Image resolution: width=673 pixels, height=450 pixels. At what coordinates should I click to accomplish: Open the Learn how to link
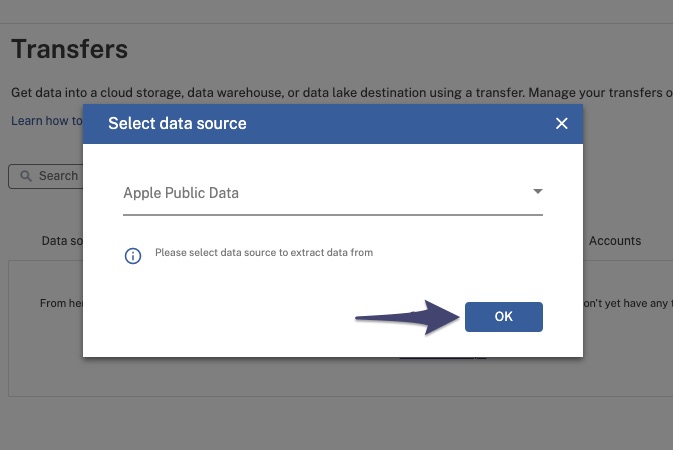[47, 121]
